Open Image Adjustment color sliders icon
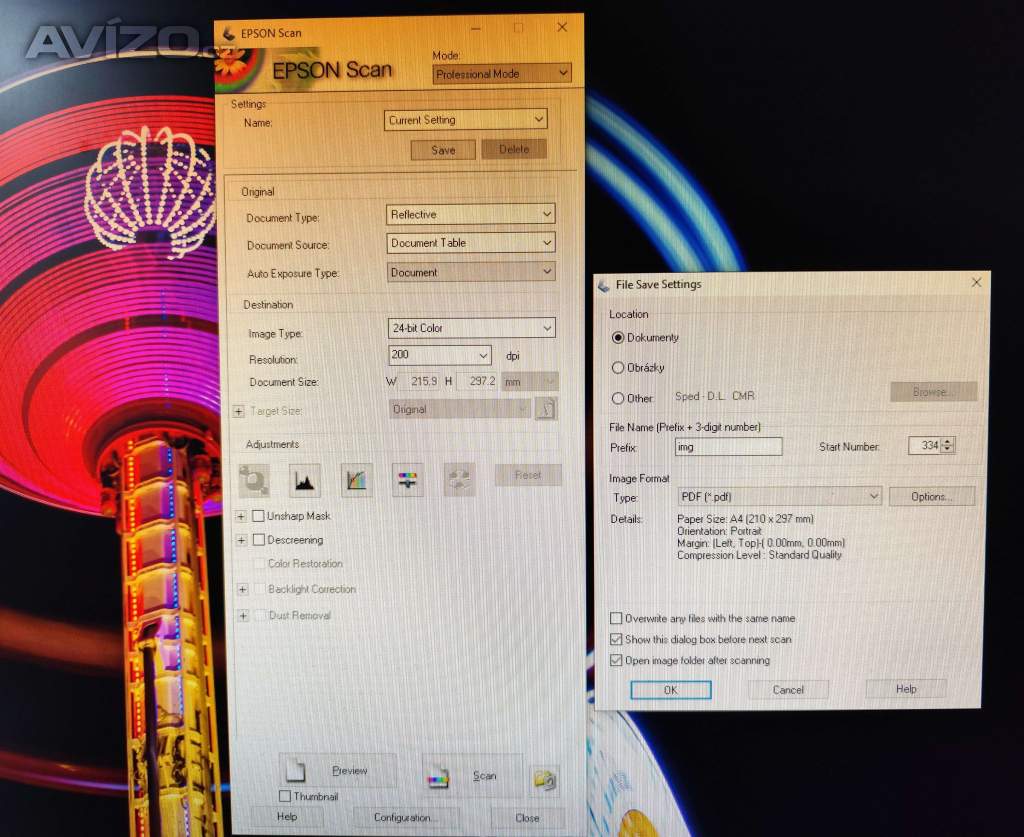This screenshot has height=837, width=1024. pyautogui.click(x=408, y=481)
